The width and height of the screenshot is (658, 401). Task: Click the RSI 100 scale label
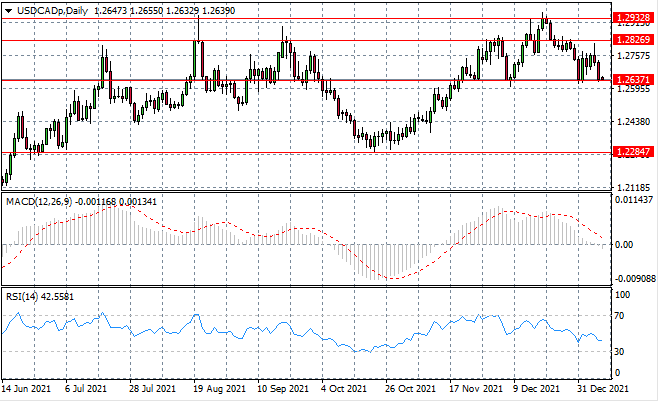click(622, 295)
